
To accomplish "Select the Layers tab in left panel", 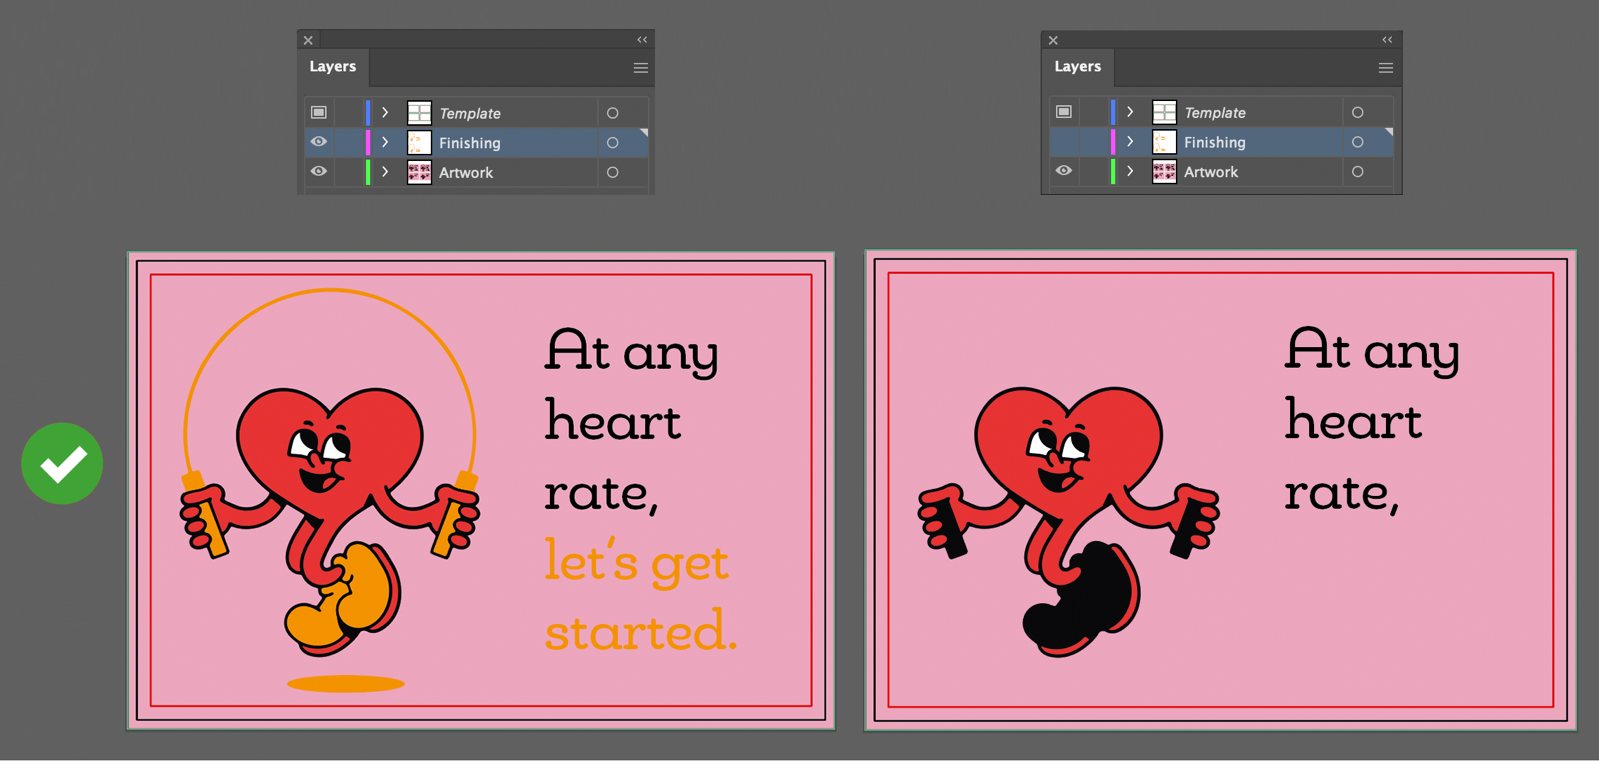I will point(333,67).
